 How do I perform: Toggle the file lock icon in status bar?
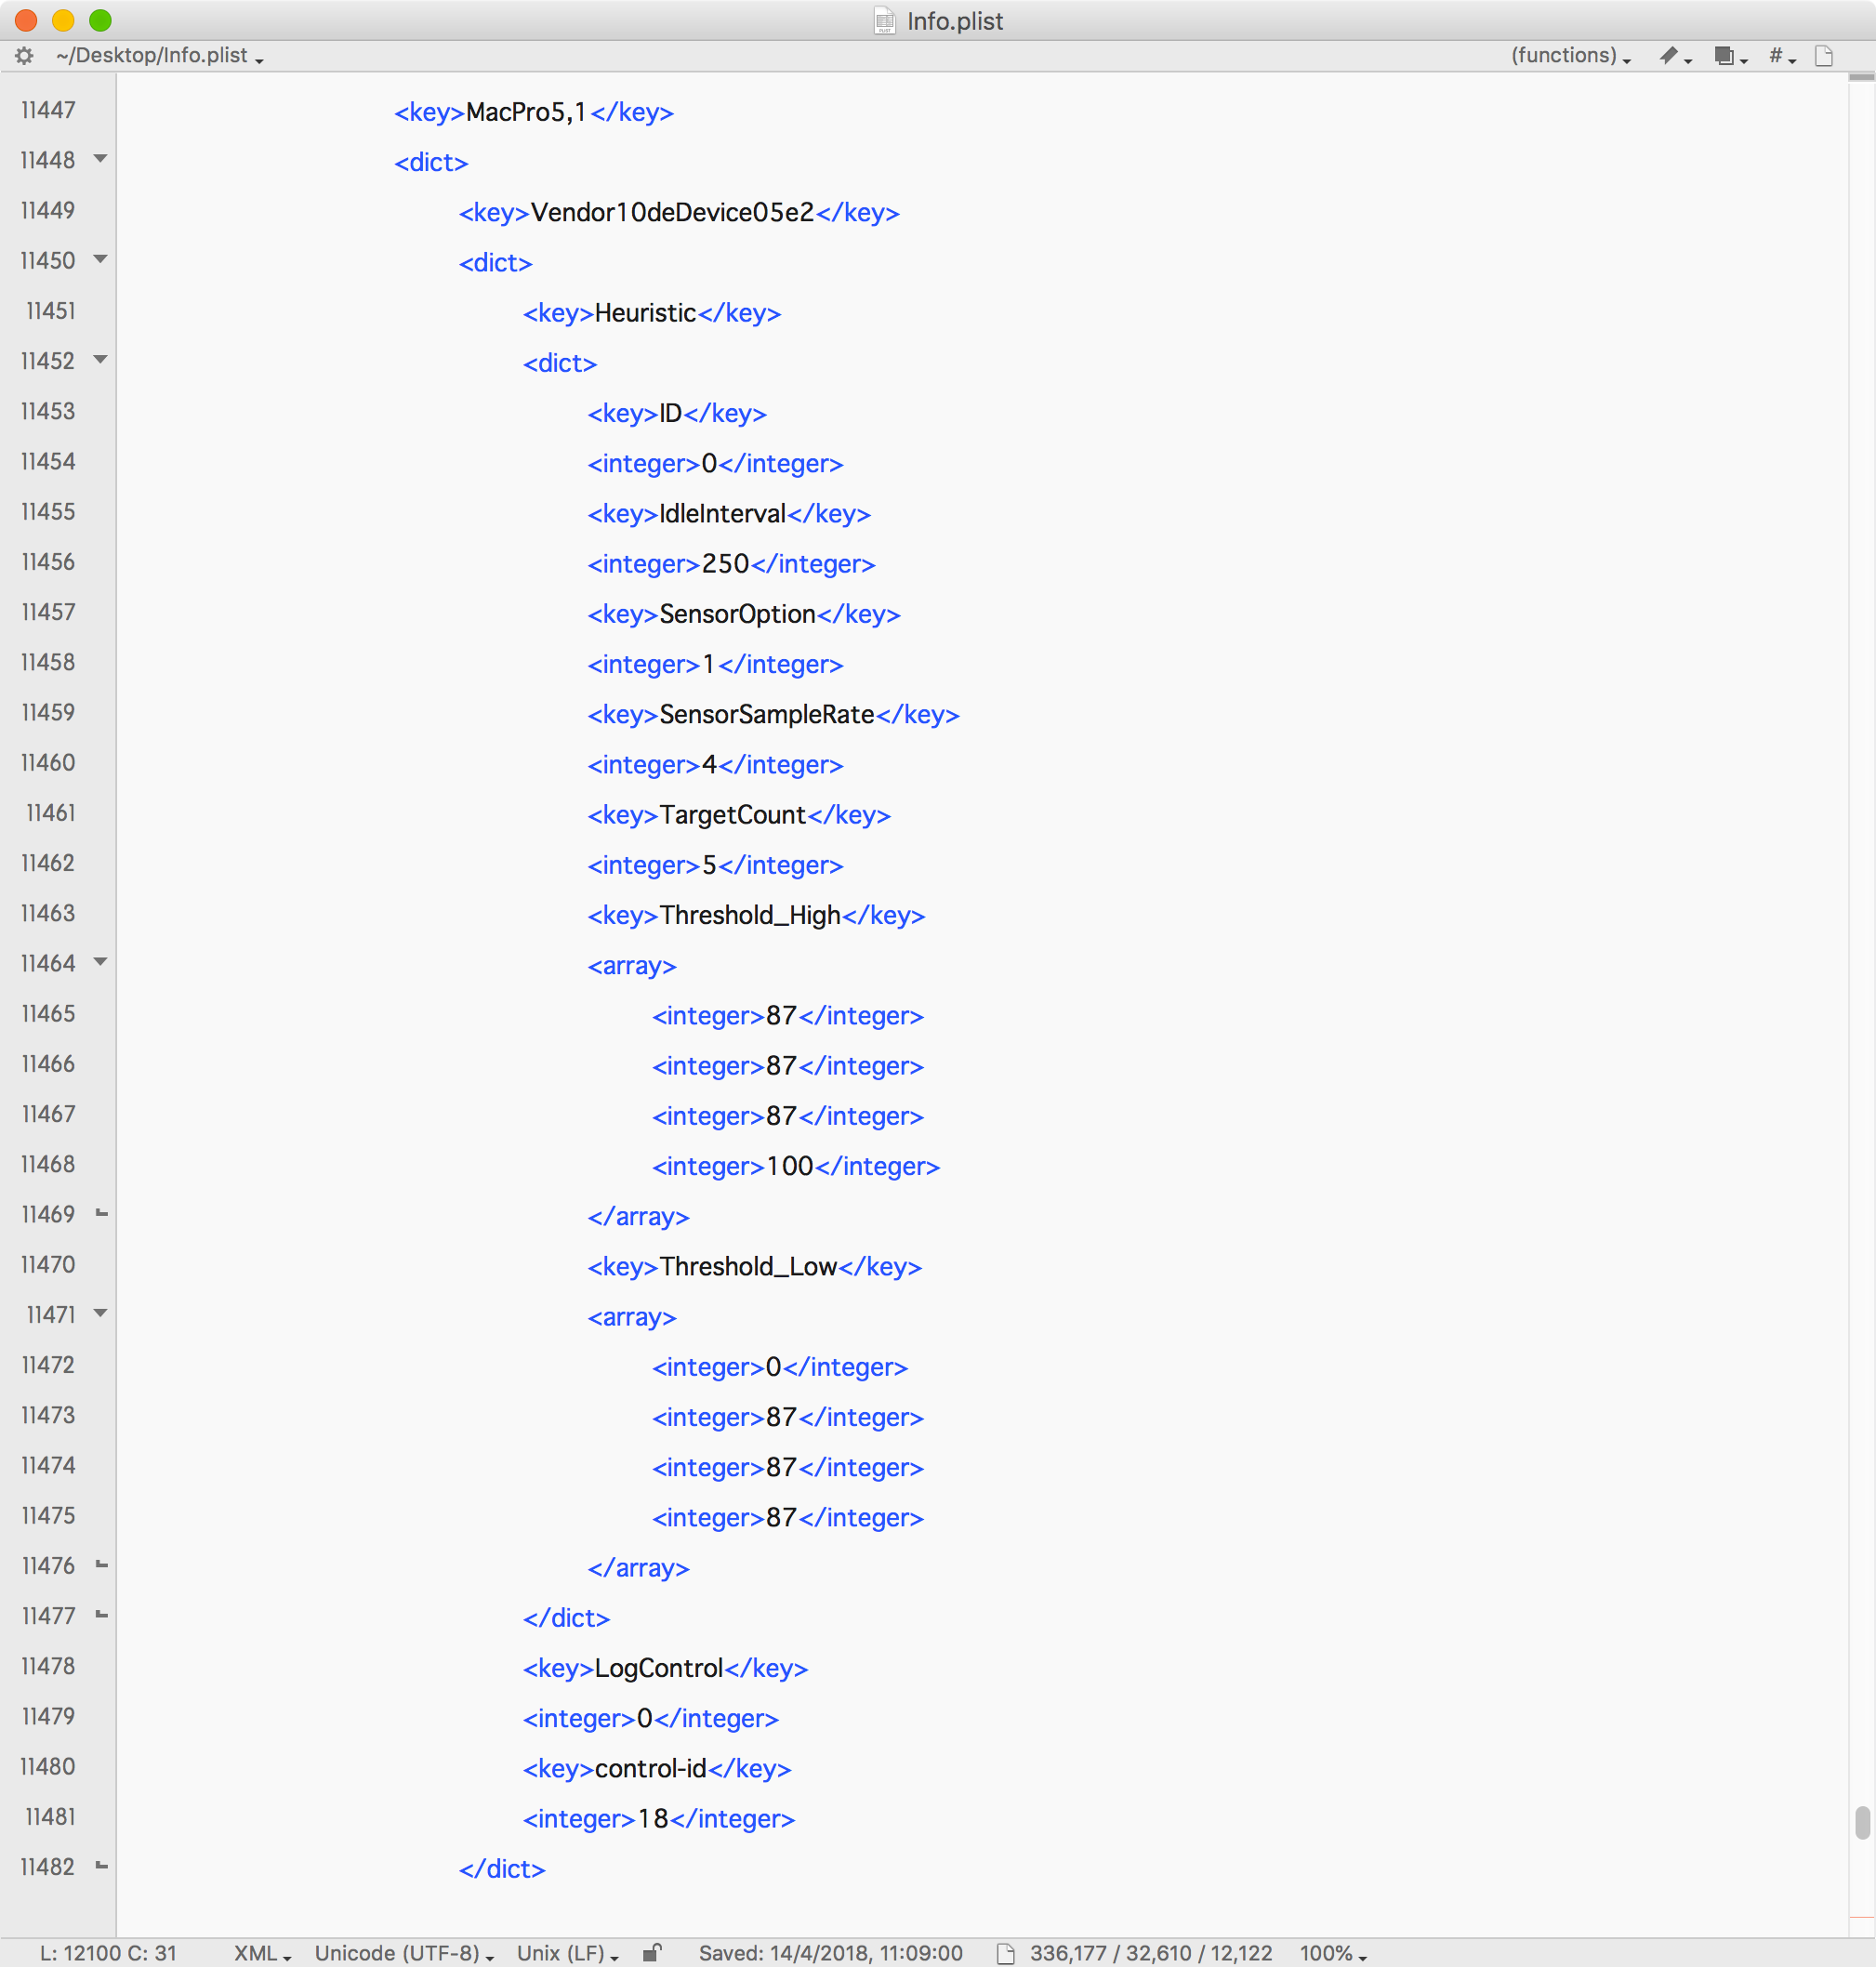[651, 1952]
